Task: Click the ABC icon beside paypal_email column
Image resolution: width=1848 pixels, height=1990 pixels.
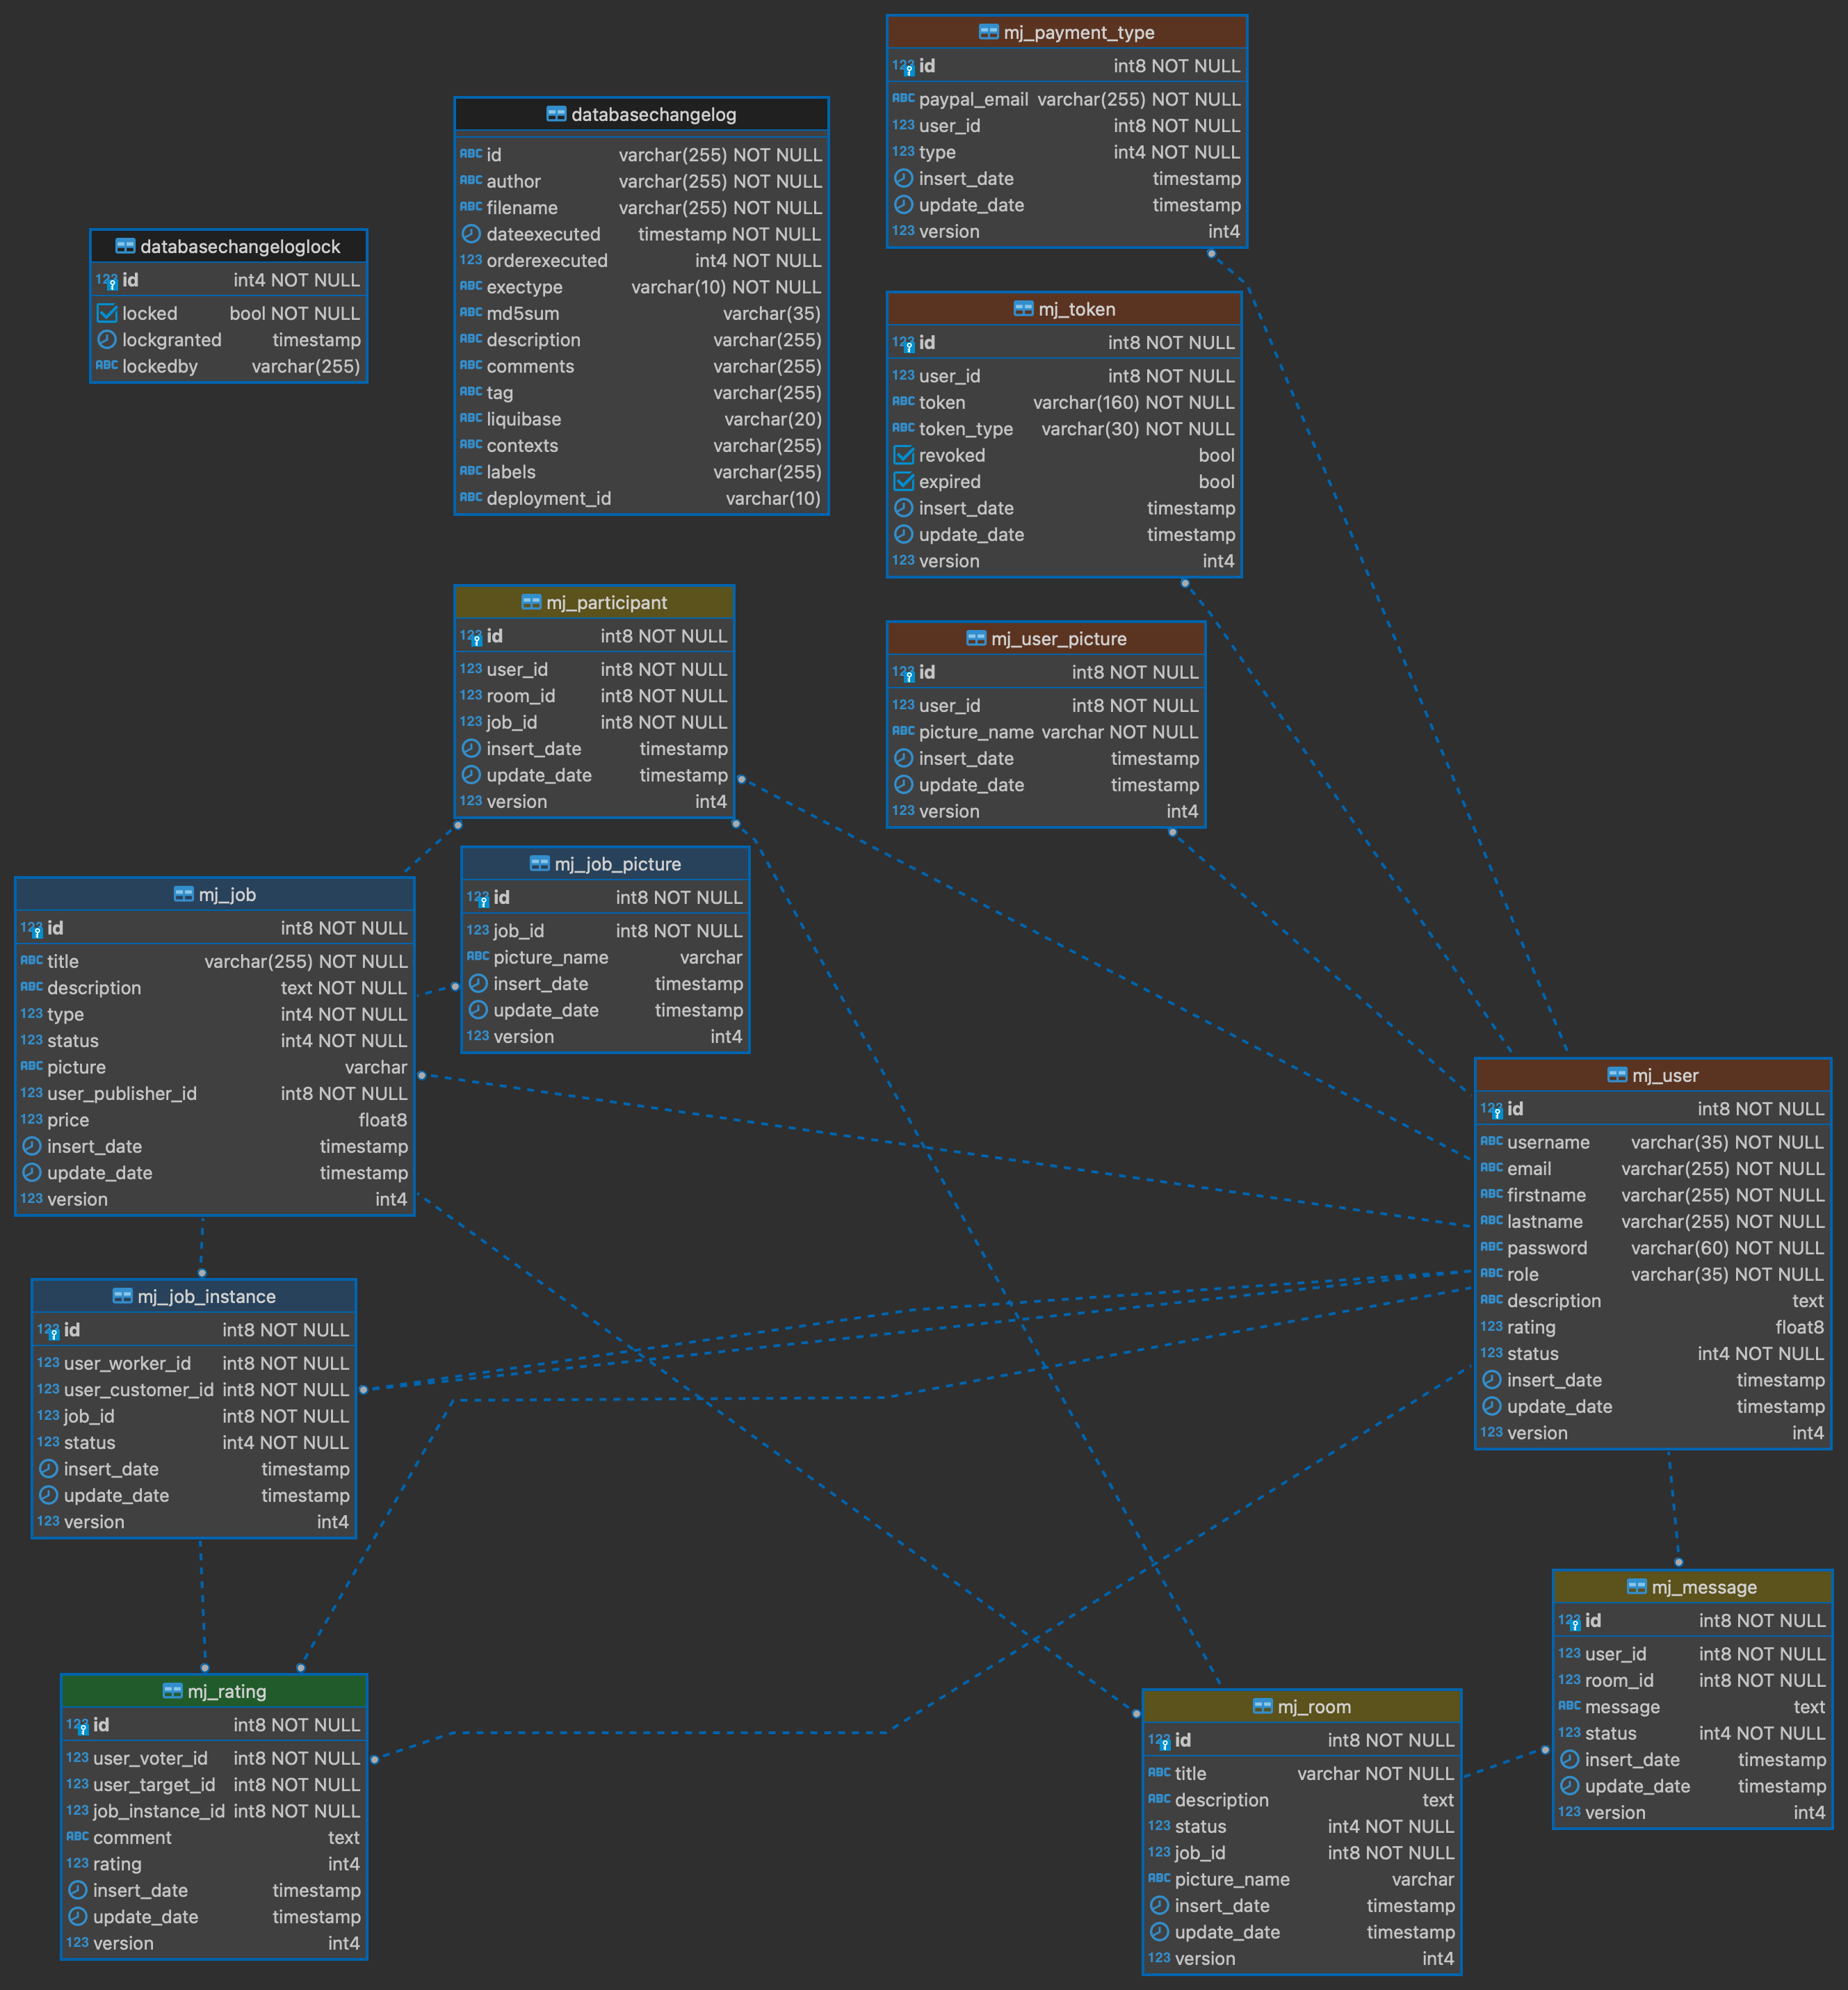Action: [903, 99]
